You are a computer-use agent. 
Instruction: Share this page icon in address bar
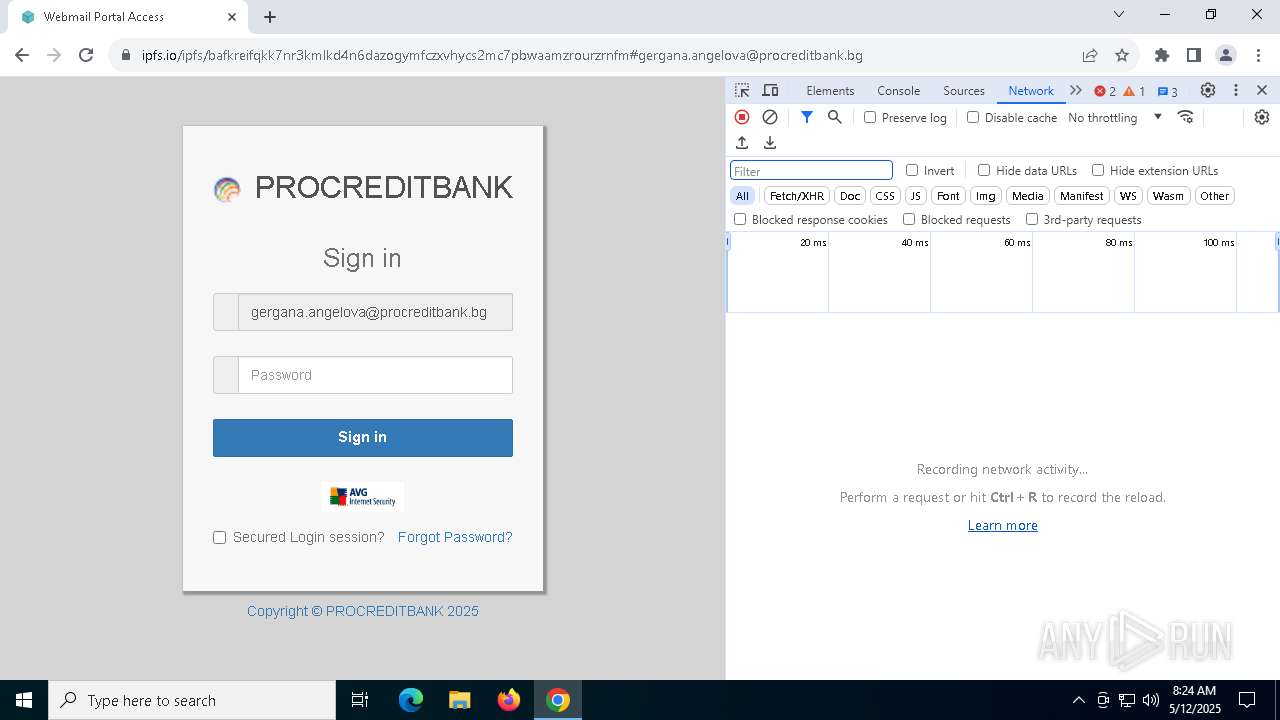1090,55
